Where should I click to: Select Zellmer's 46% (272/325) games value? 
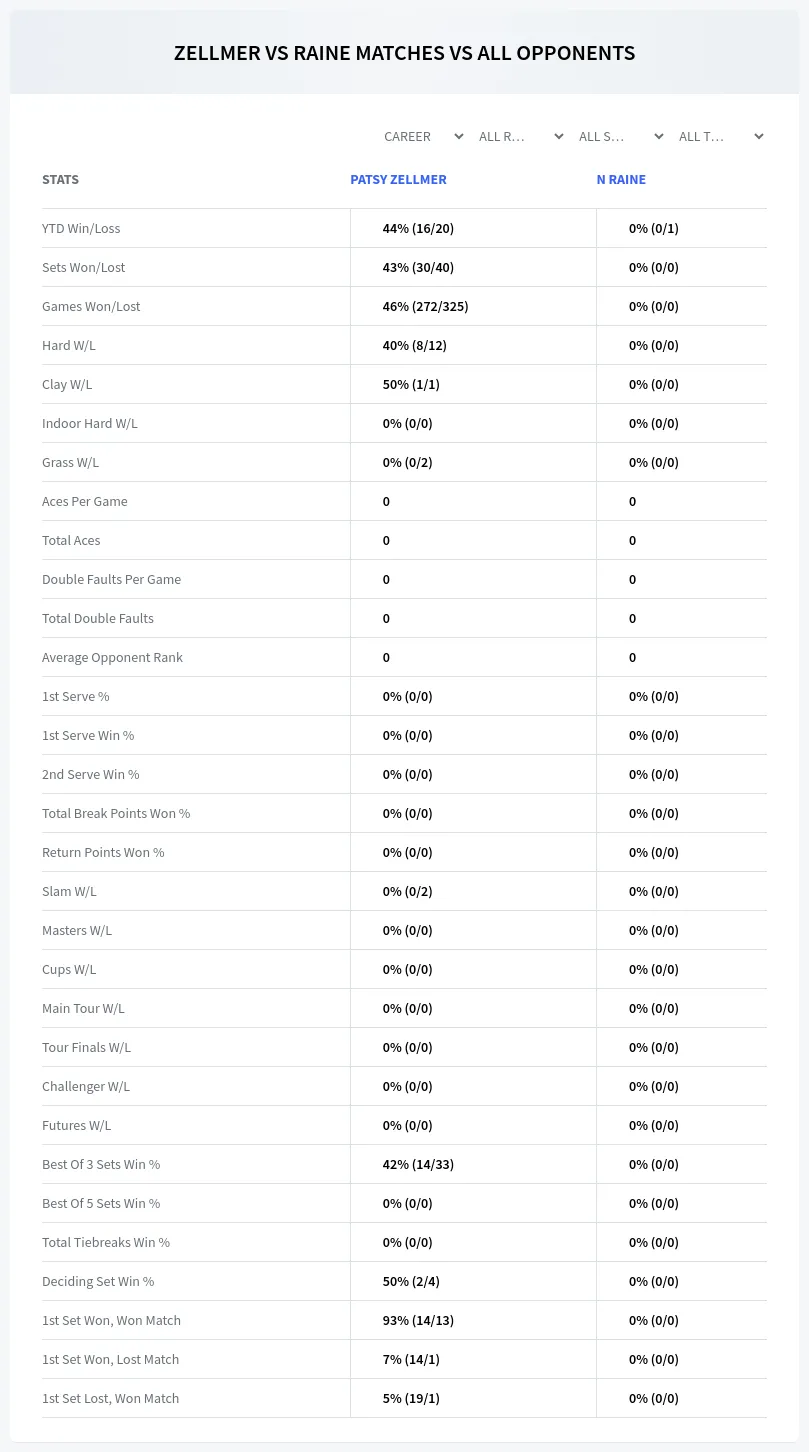pyautogui.click(x=425, y=306)
